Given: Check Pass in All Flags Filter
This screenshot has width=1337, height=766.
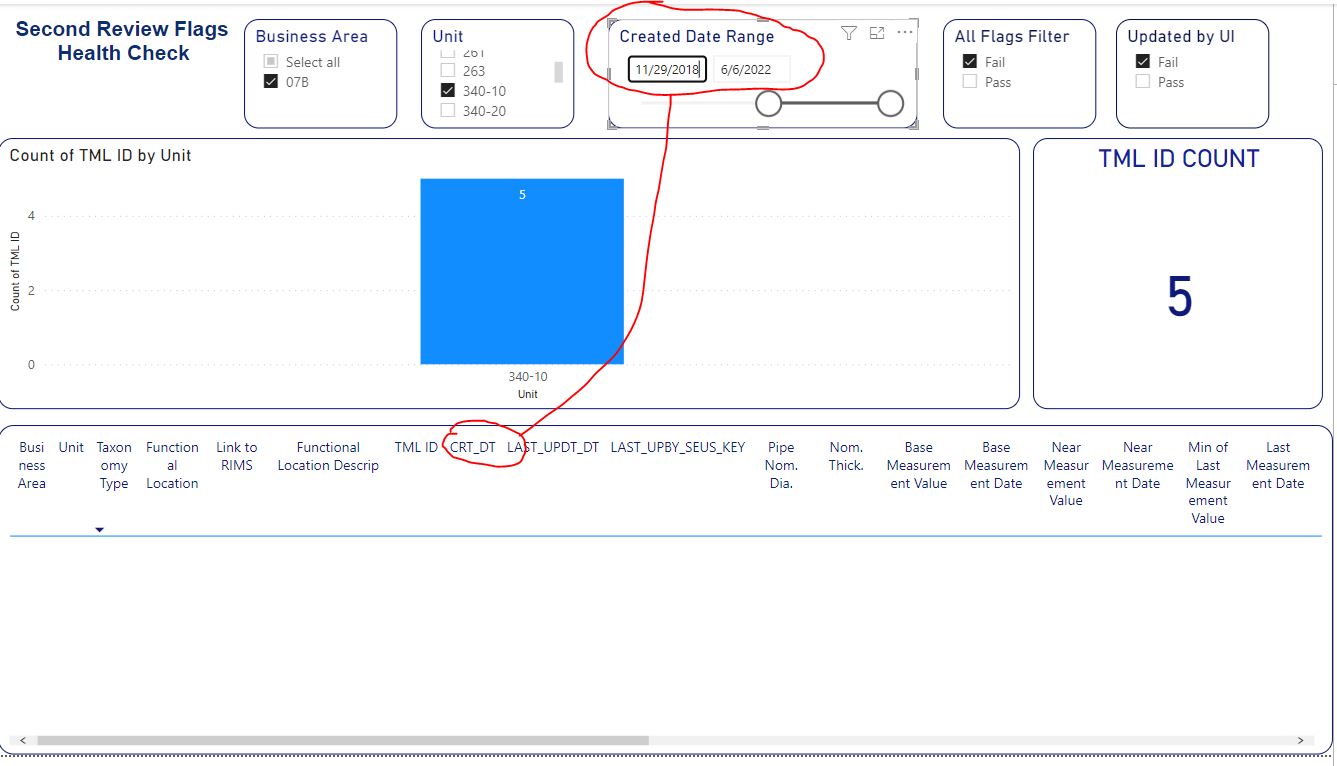Looking at the screenshot, I should [969, 82].
